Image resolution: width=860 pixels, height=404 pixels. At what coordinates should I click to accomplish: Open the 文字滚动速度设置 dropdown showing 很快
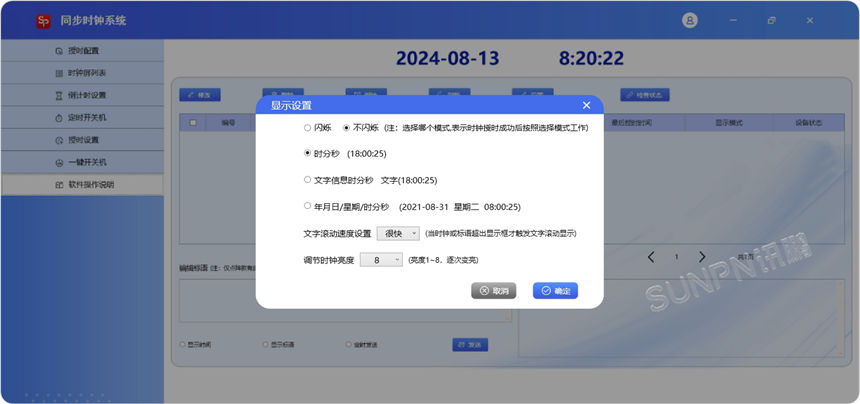pos(398,234)
